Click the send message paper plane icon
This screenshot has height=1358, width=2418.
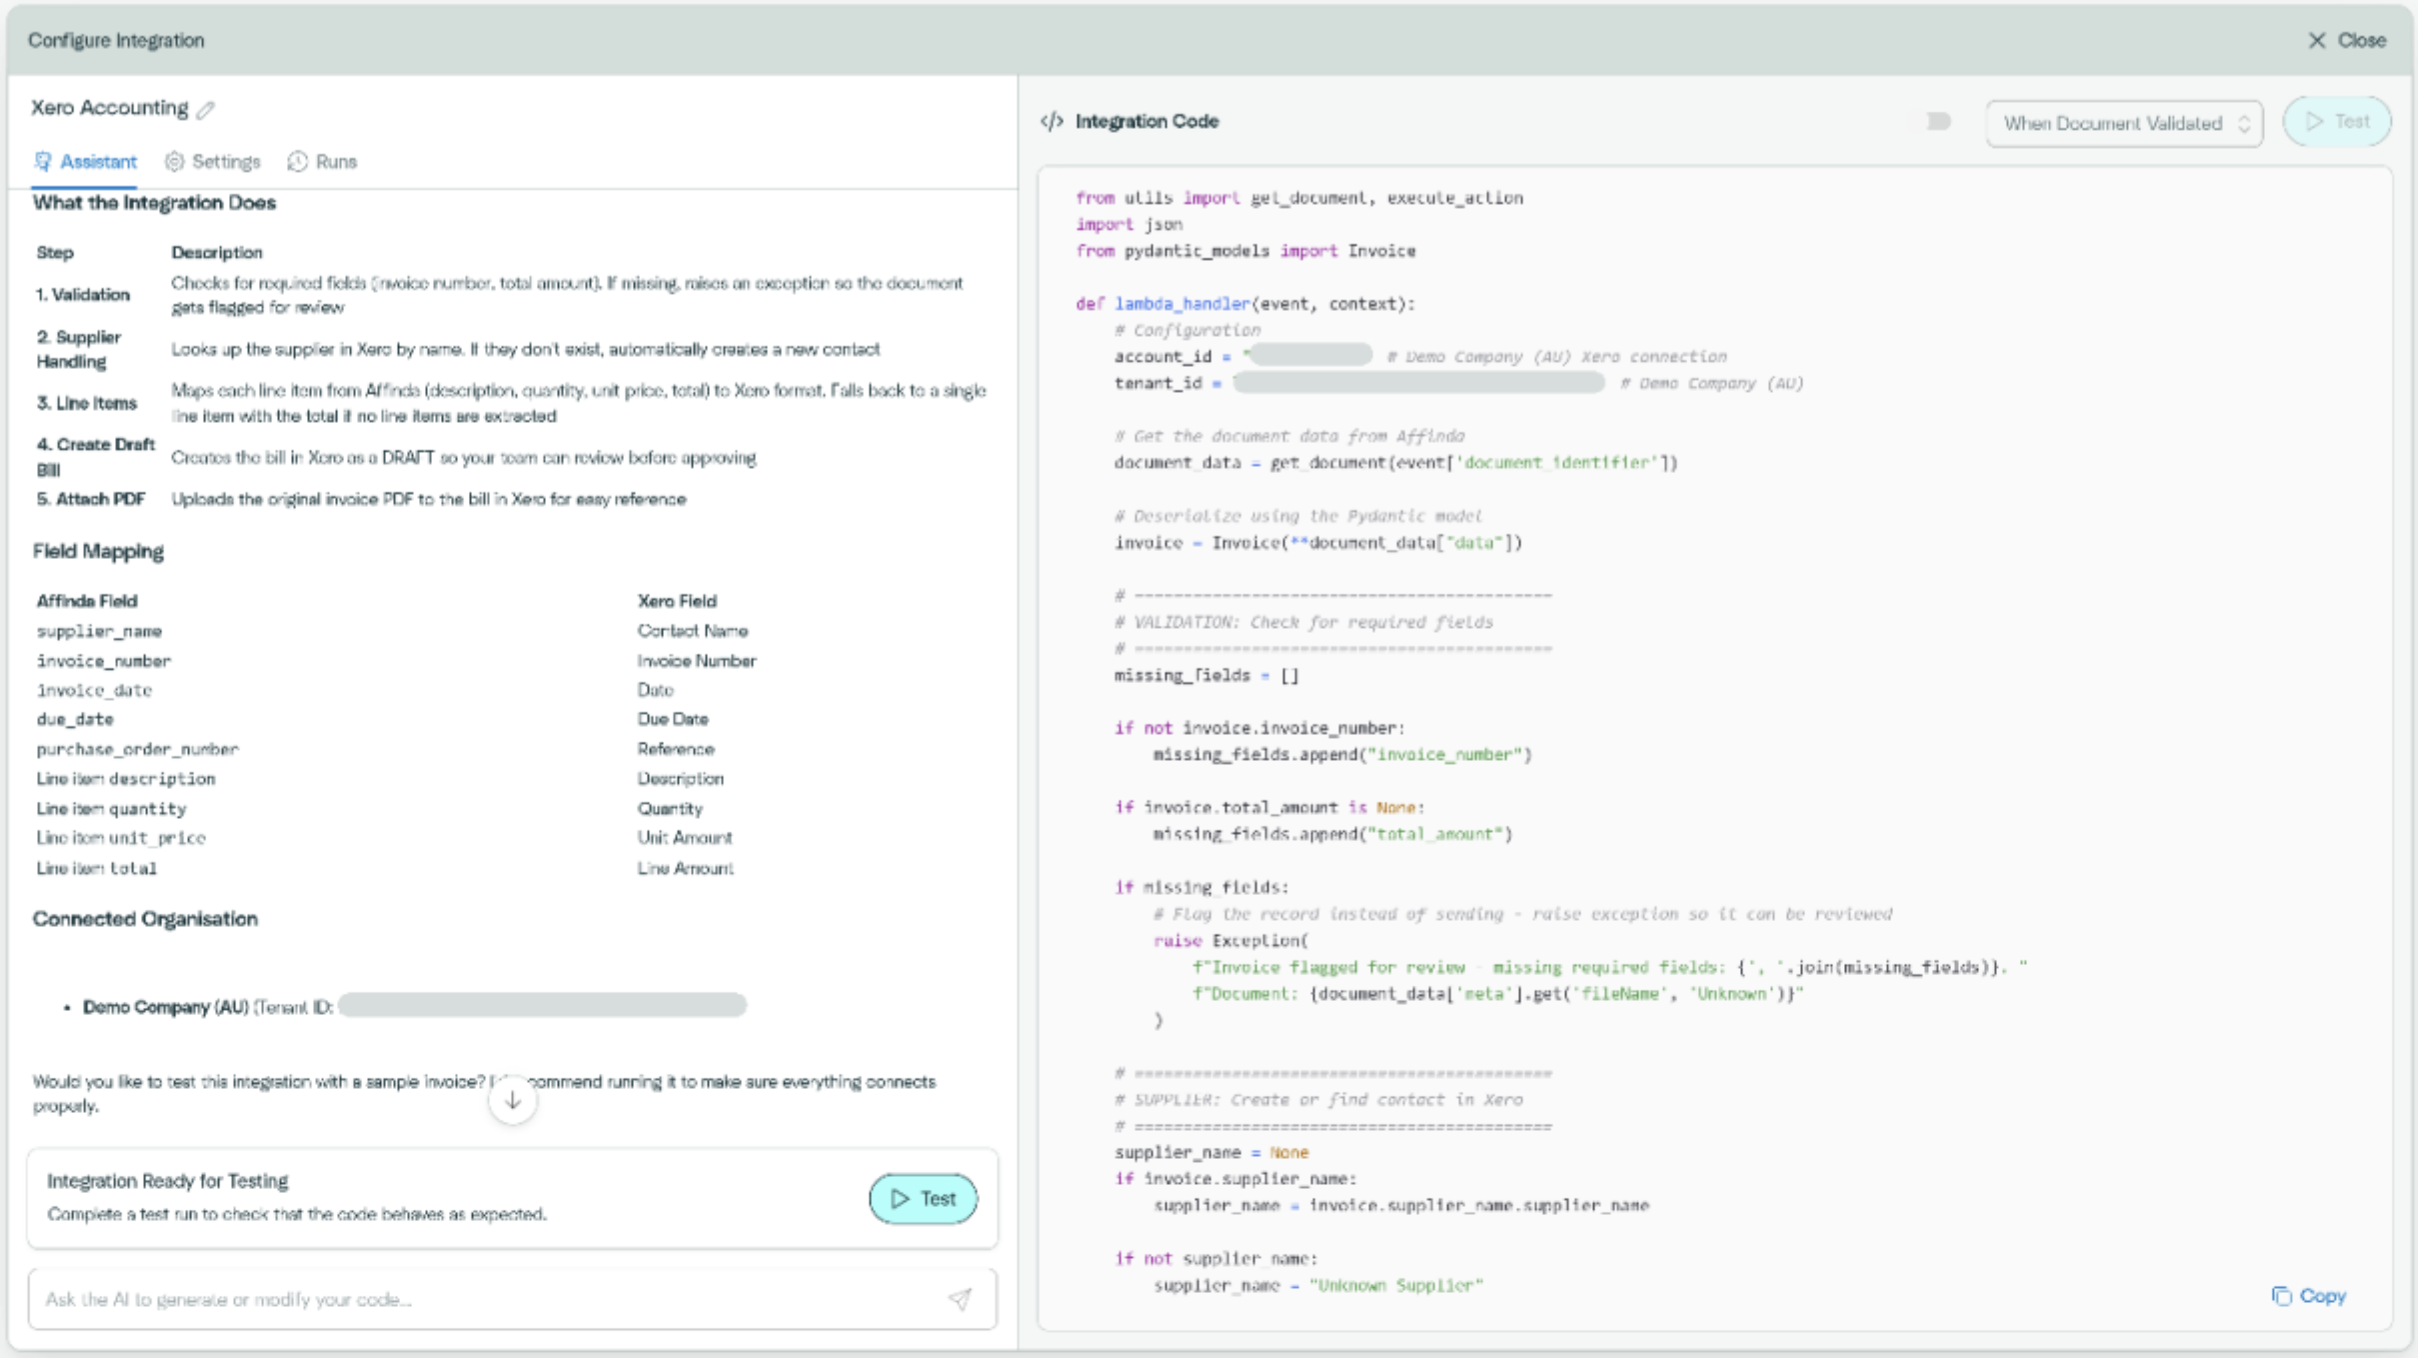[959, 1299]
